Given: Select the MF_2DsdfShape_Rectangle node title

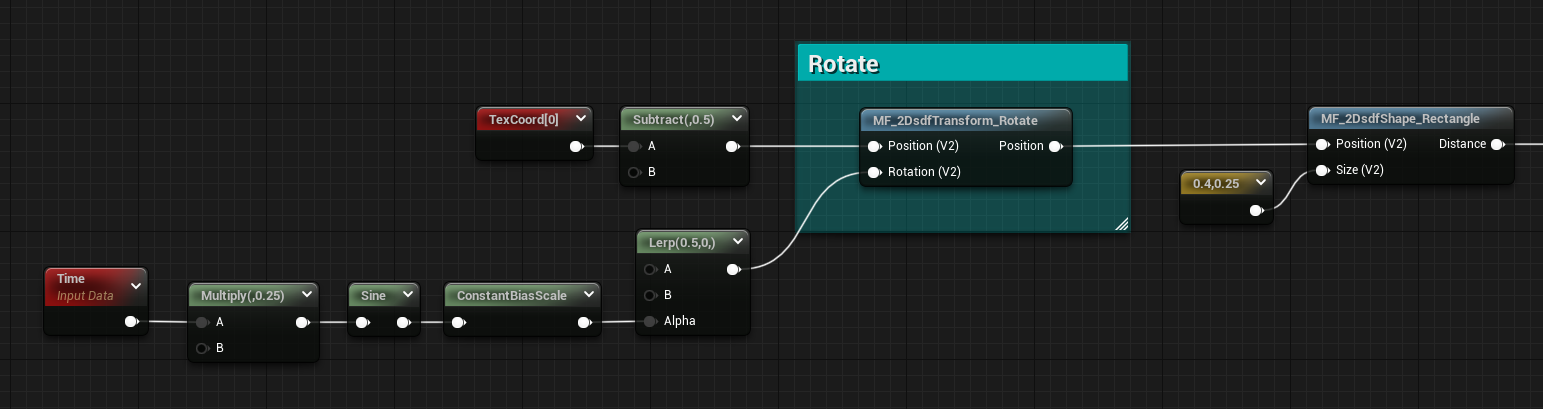Looking at the screenshot, I should click(1400, 118).
